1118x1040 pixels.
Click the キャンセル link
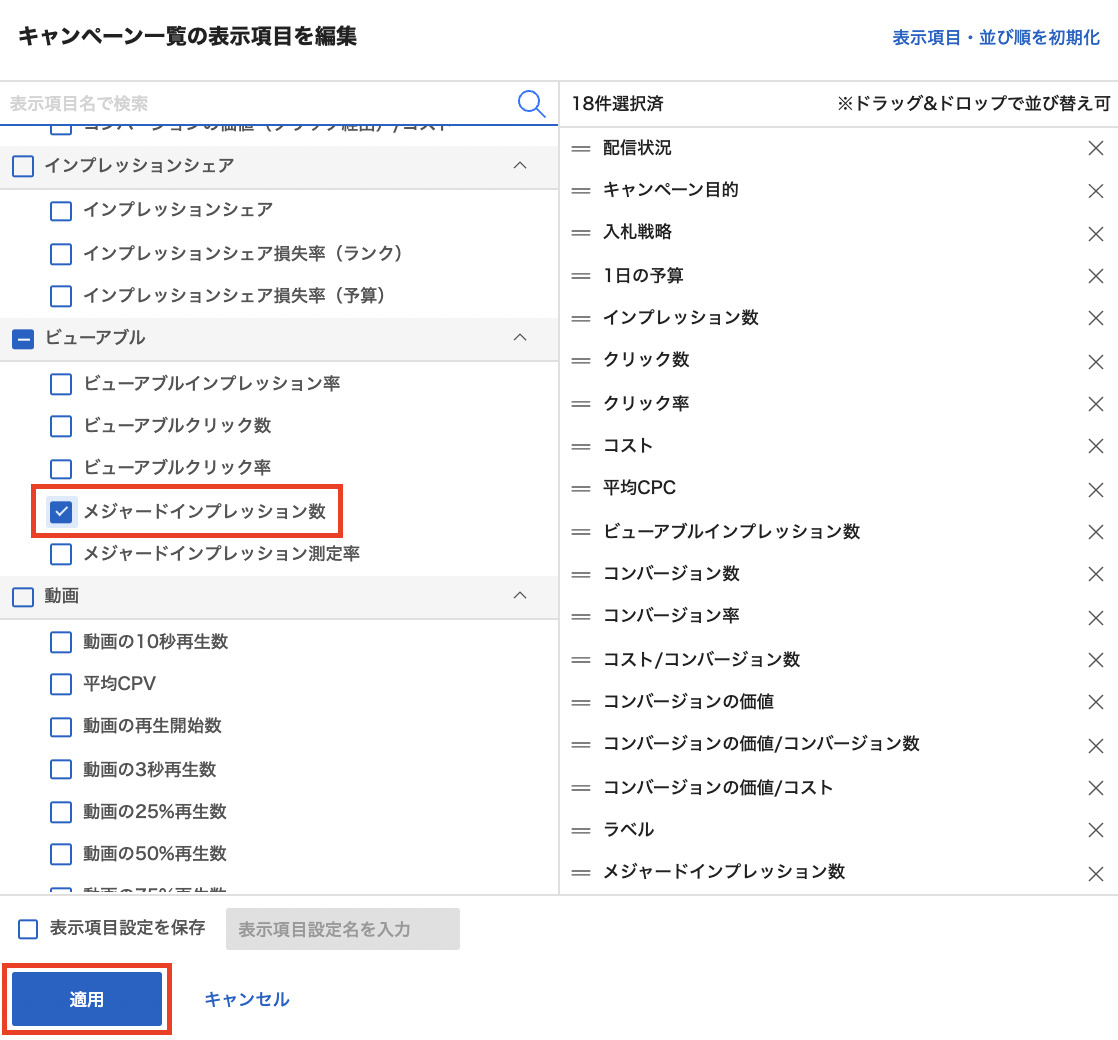pos(247,999)
